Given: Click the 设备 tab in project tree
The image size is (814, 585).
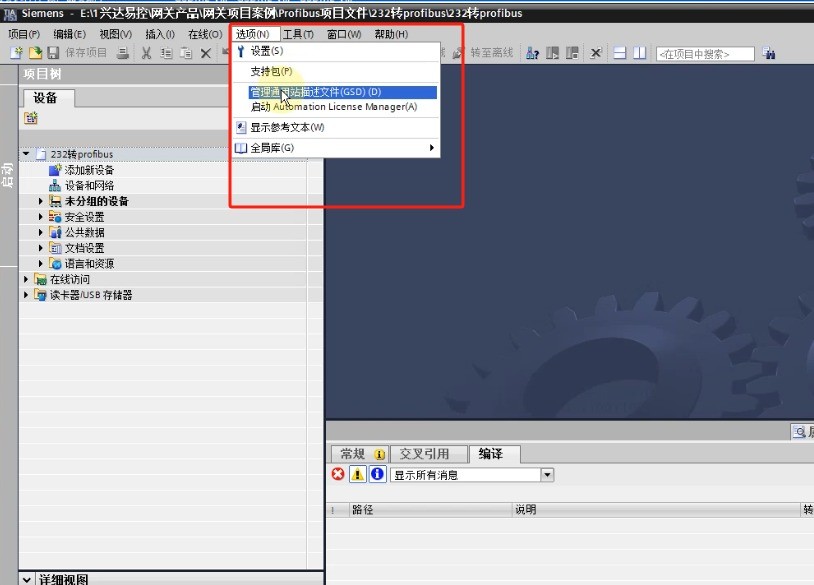Looking at the screenshot, I should pos(48,98).
